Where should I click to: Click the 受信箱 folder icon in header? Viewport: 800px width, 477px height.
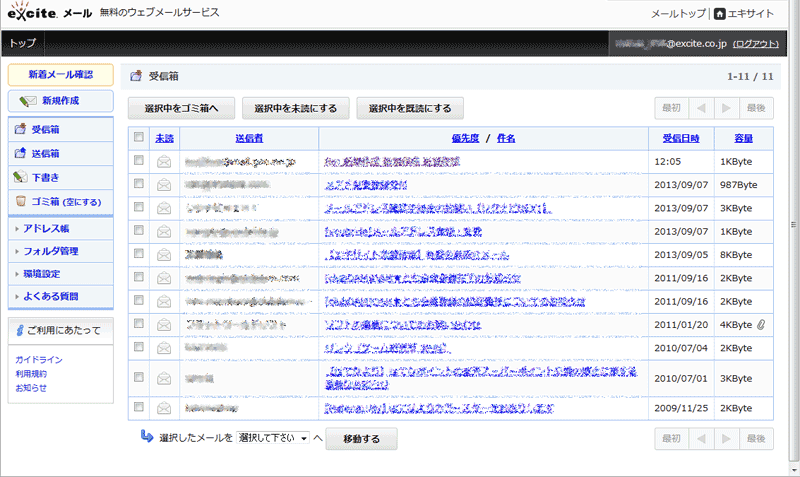tap(136, 76)
